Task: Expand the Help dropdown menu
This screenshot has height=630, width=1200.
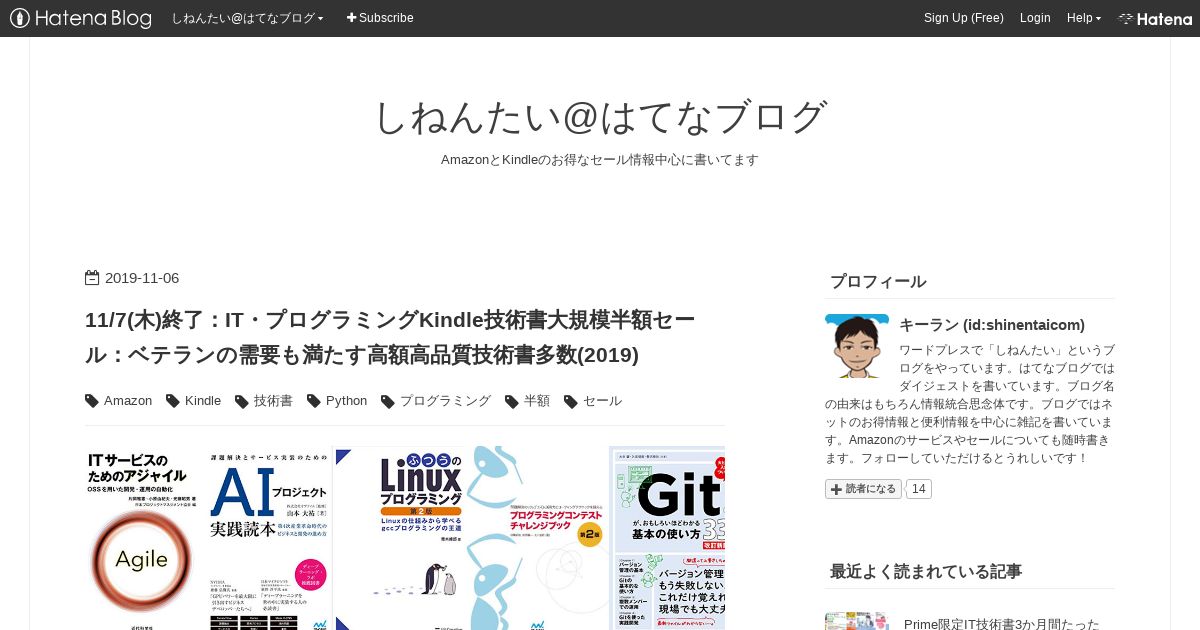Action: (1084, 18)
